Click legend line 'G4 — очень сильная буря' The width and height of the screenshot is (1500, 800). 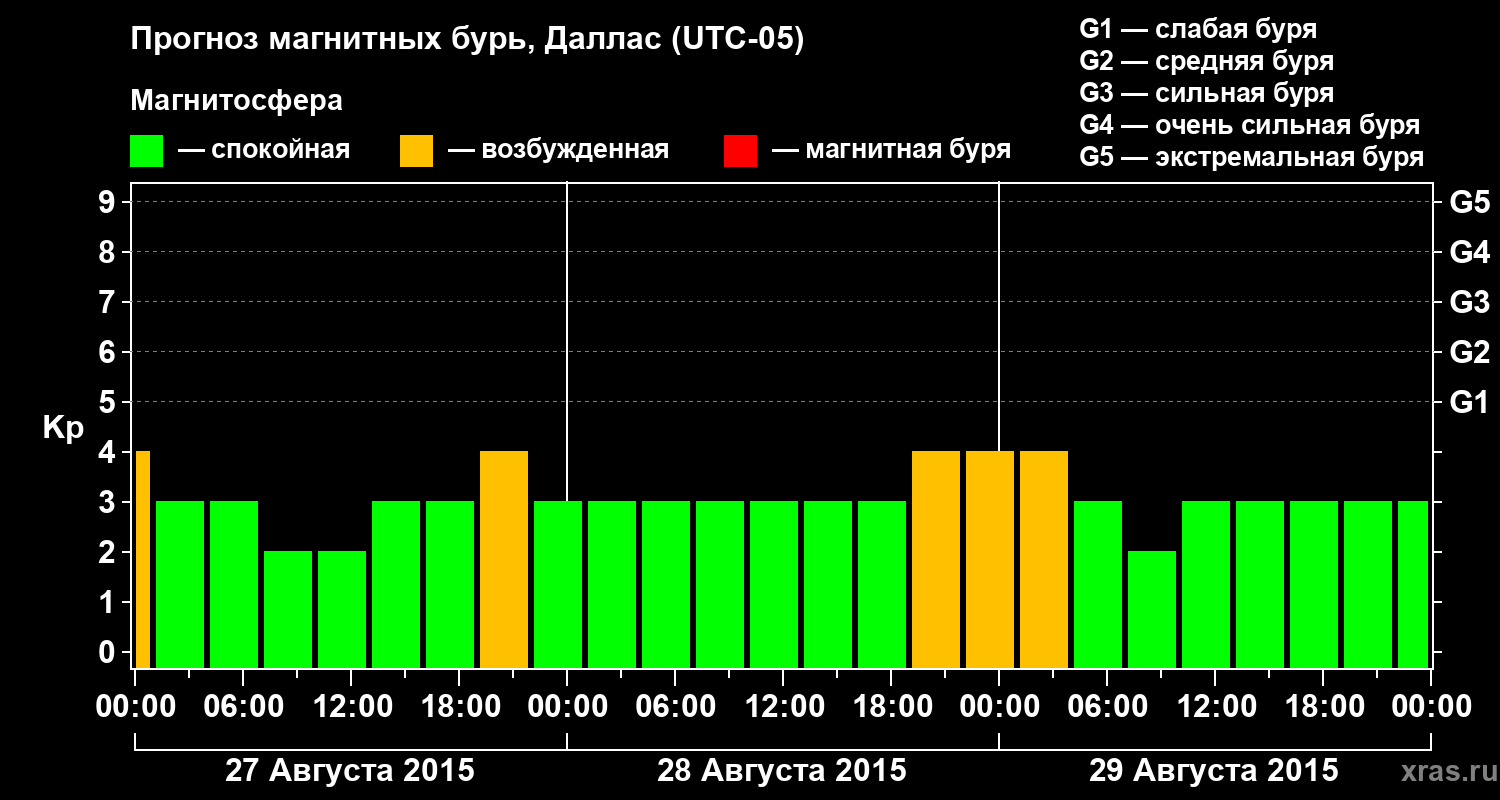(x=1249, y=125)
